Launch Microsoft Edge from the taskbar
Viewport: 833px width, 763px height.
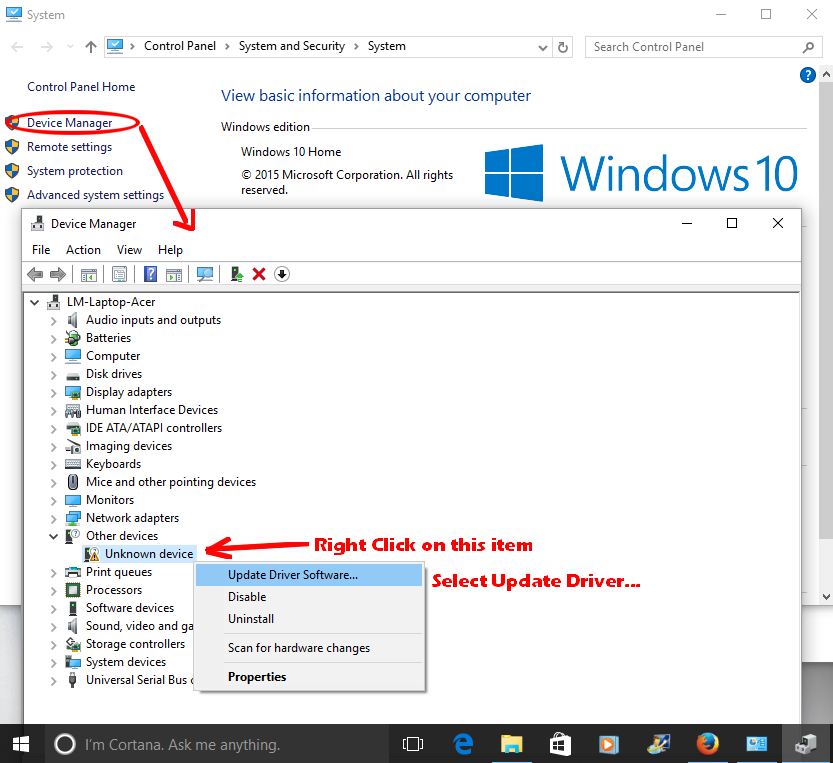coord(463,744)
